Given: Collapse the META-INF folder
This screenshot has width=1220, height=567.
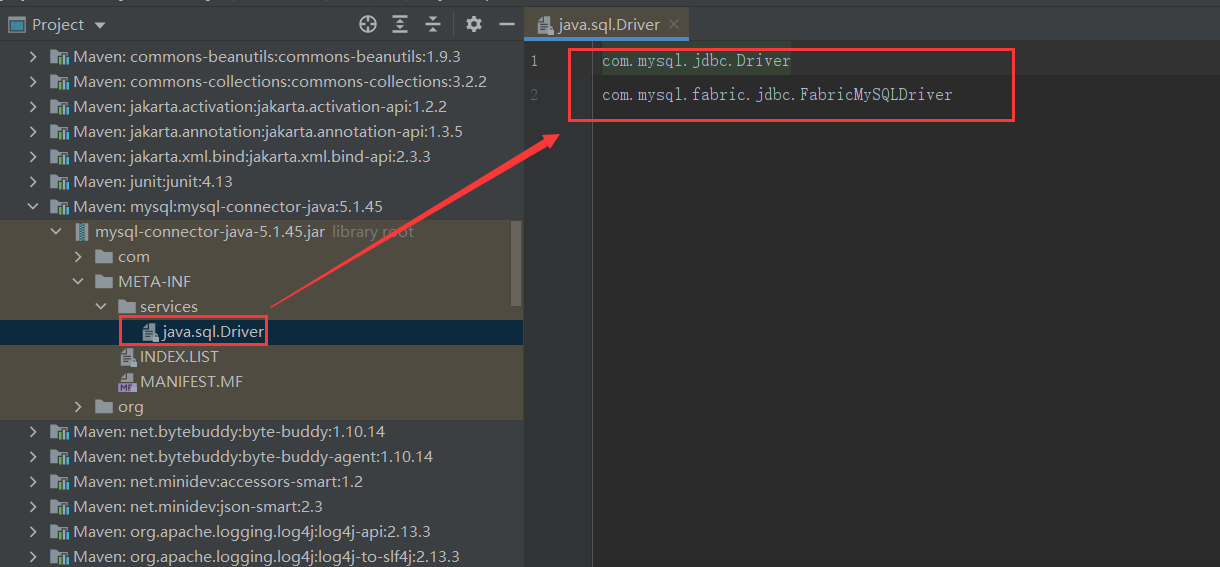Looking at the screenshot, I should 79,281.
